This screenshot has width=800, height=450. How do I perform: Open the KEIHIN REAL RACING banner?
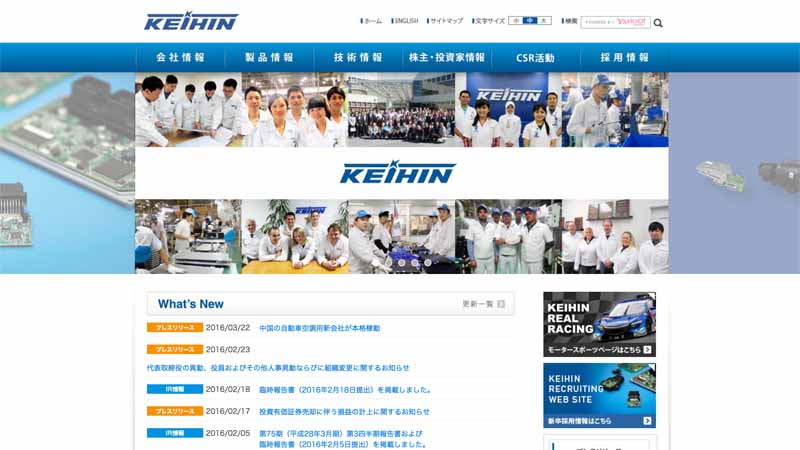point(599,324)
